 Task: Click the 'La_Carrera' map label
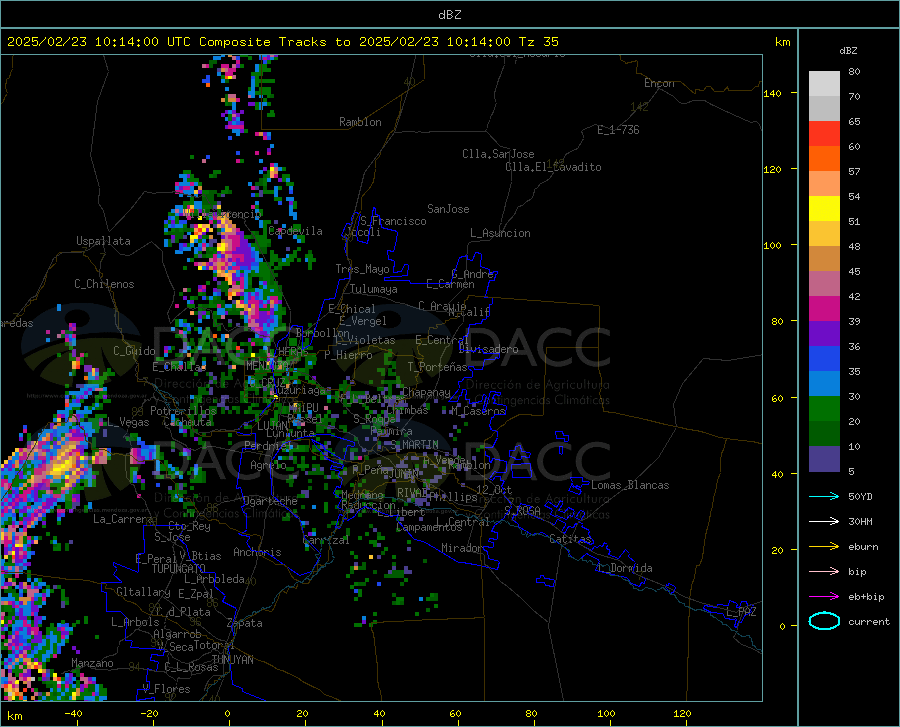click(123, 519)
